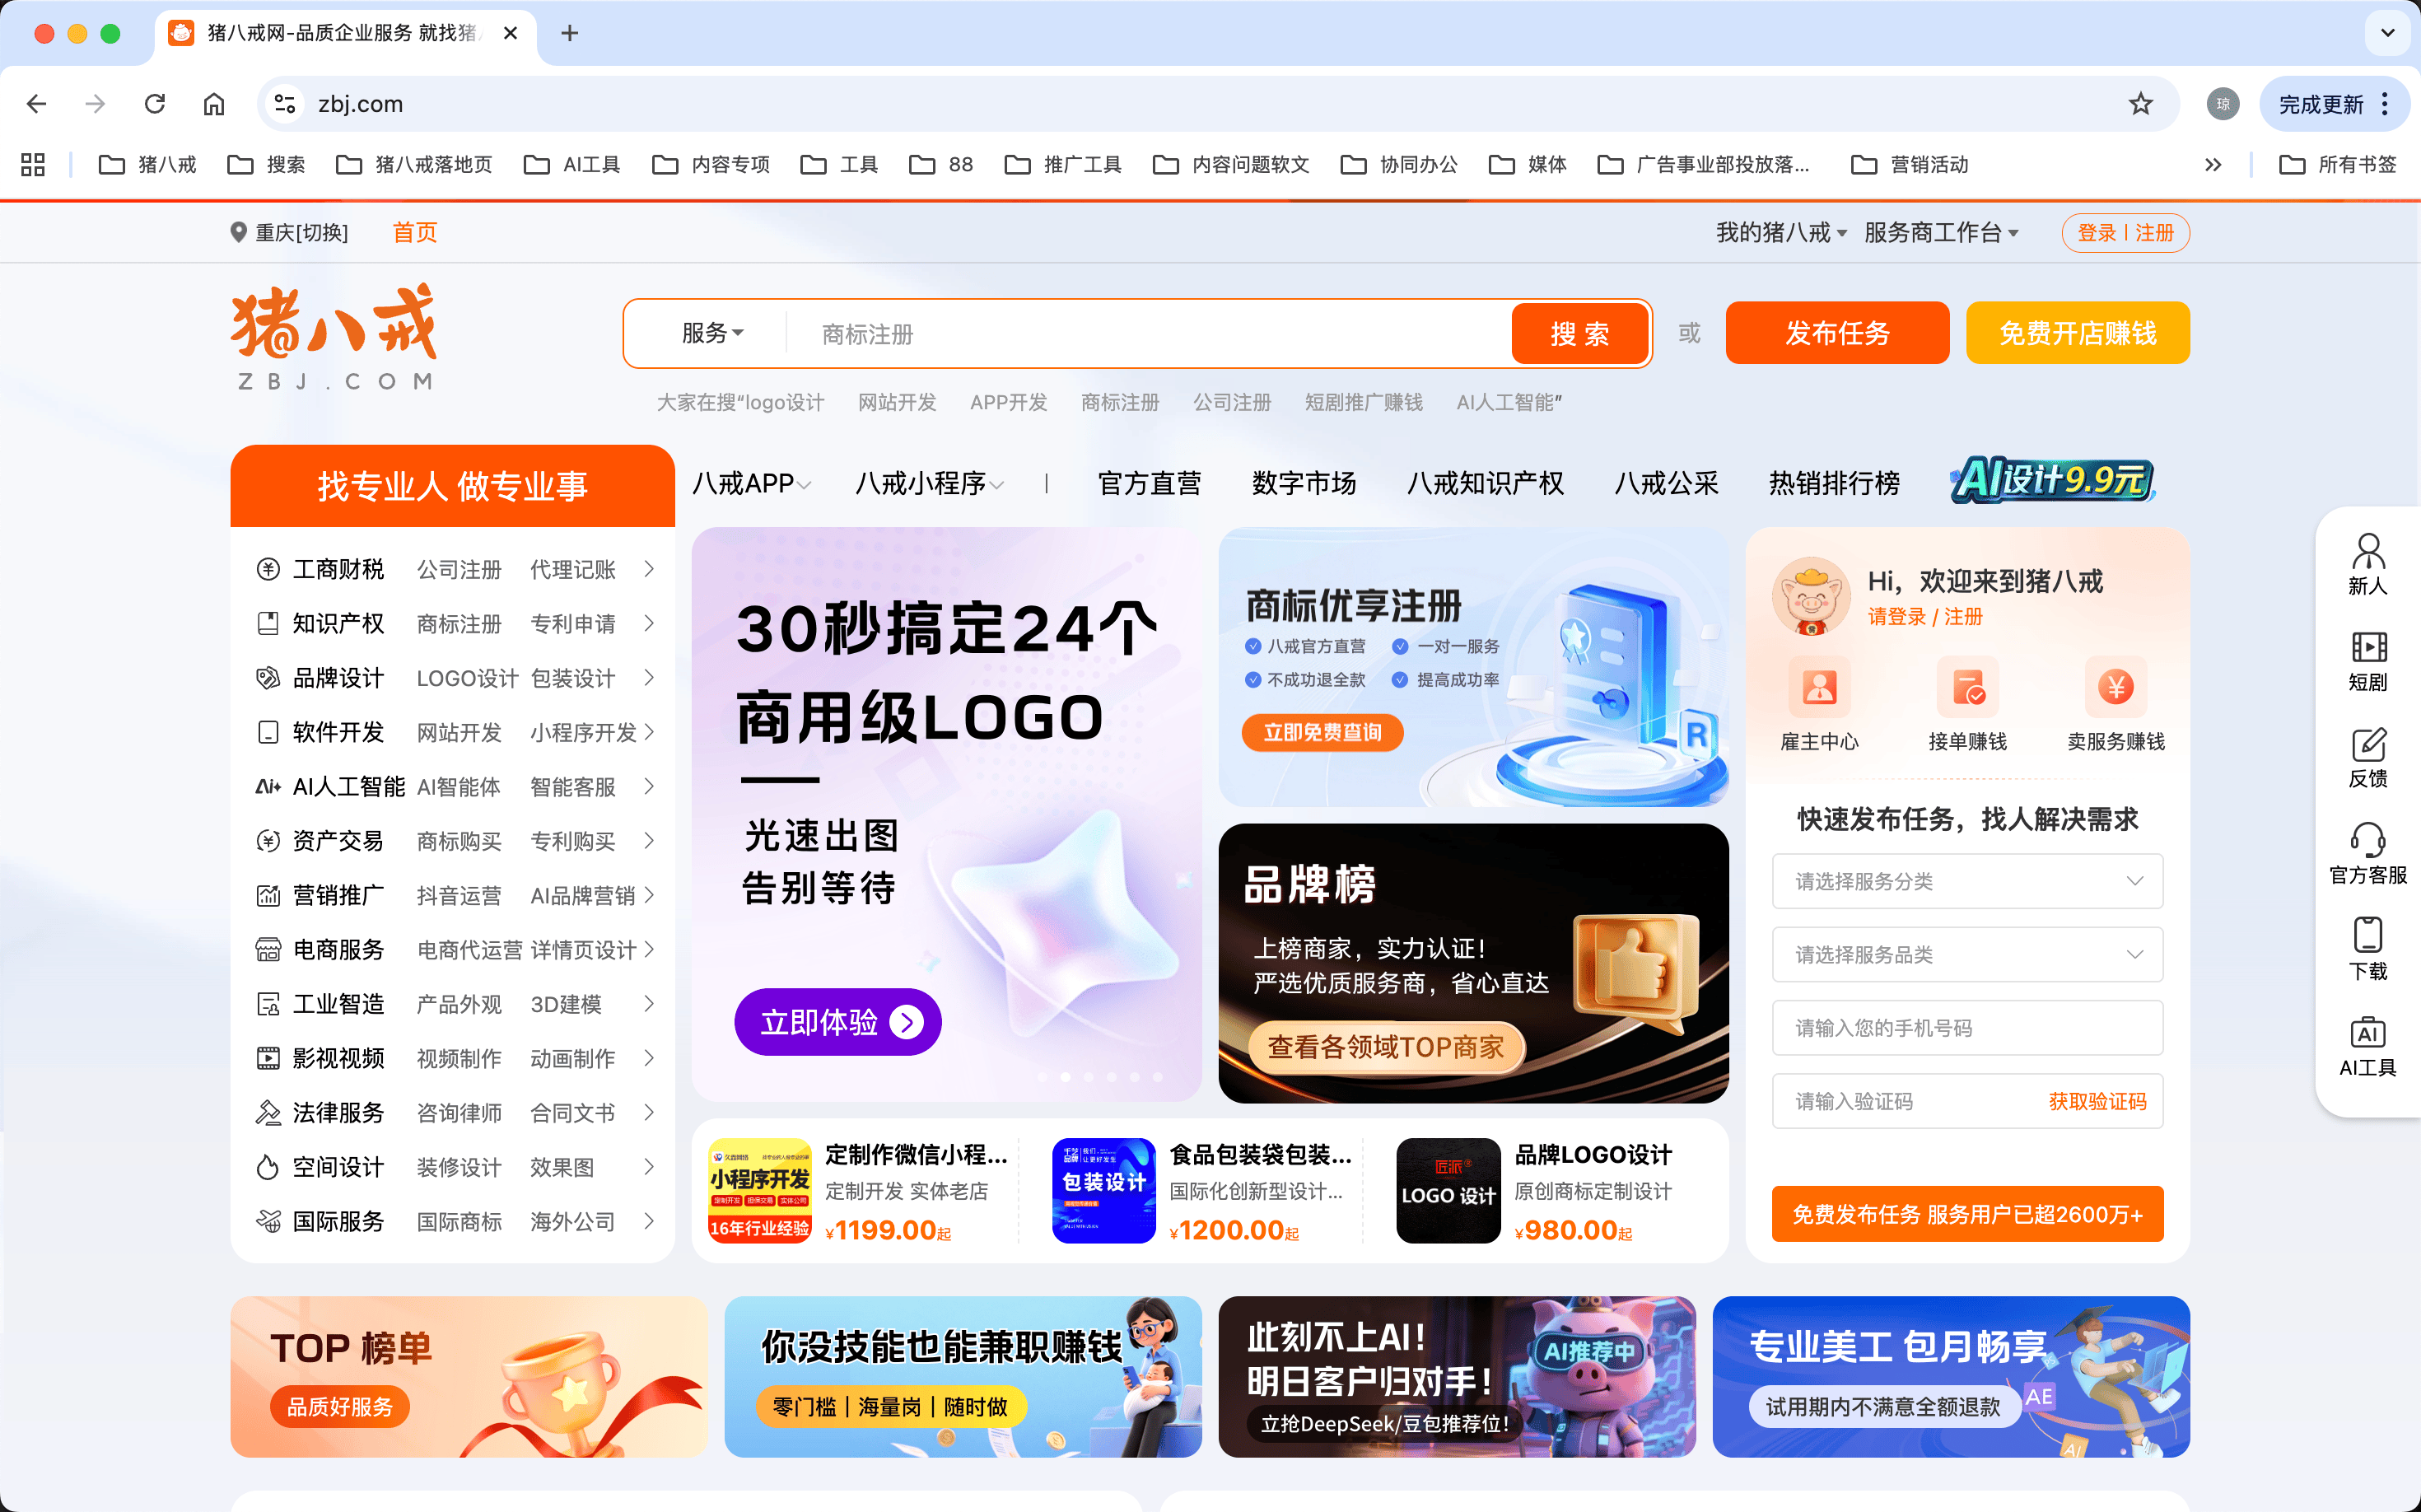This screenshot has width=2421, height=1512.
Task: Click 获取验证码 link
Action: click(x=2097, y=1101)
